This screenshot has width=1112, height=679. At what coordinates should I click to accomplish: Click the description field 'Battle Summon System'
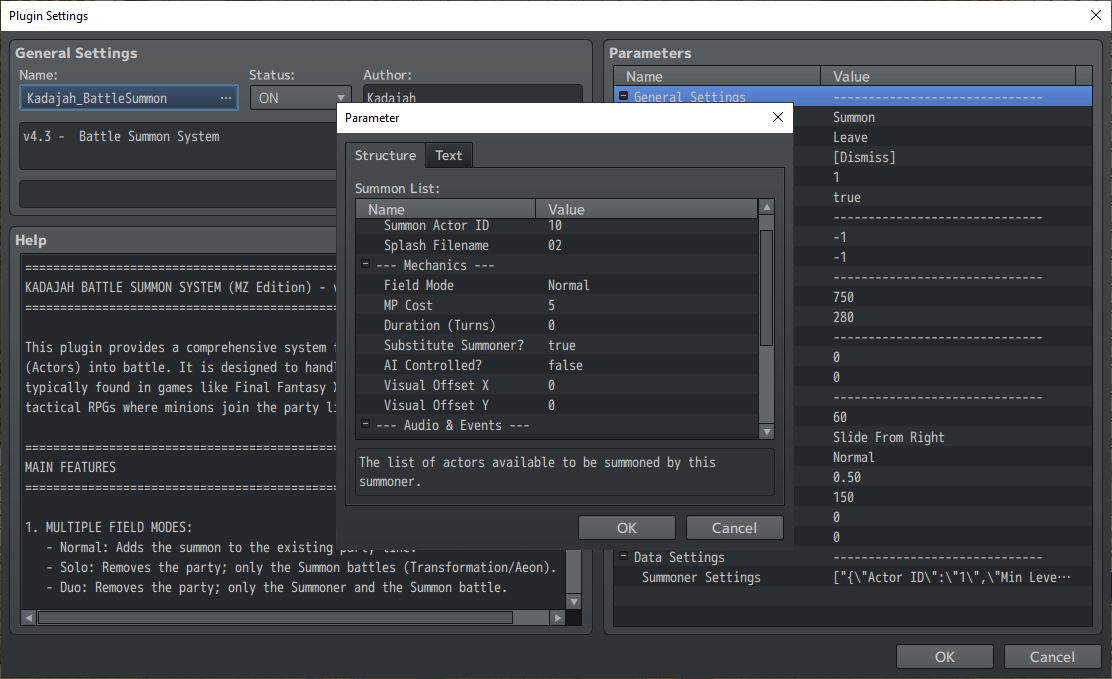point(179,145)
